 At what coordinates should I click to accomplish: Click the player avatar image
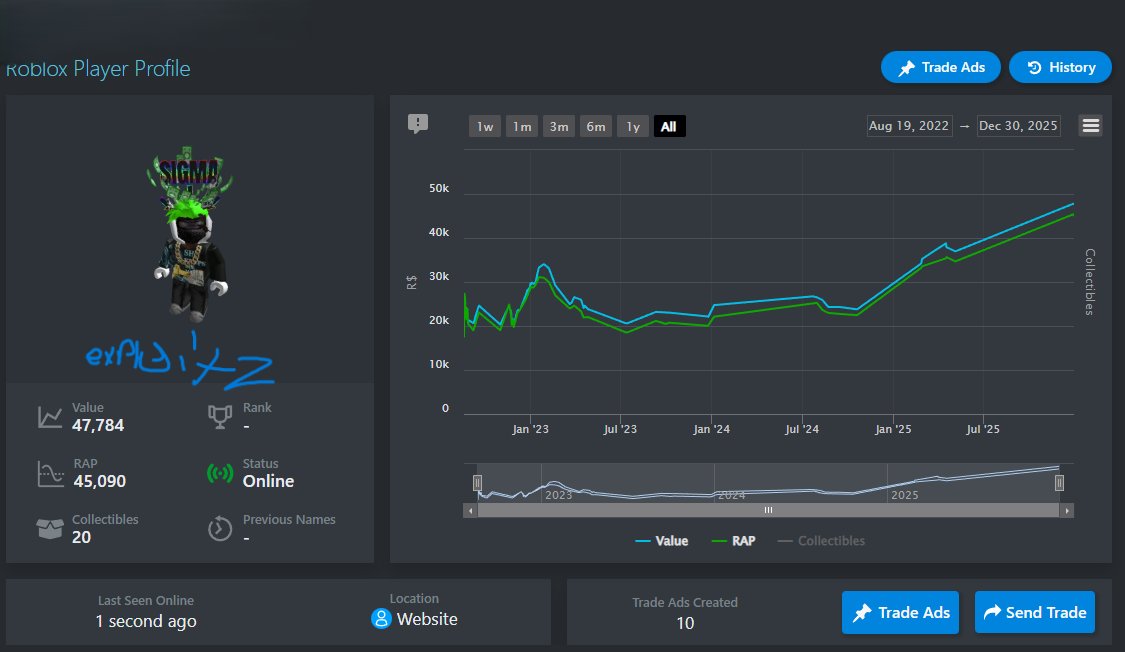point(190,234)
